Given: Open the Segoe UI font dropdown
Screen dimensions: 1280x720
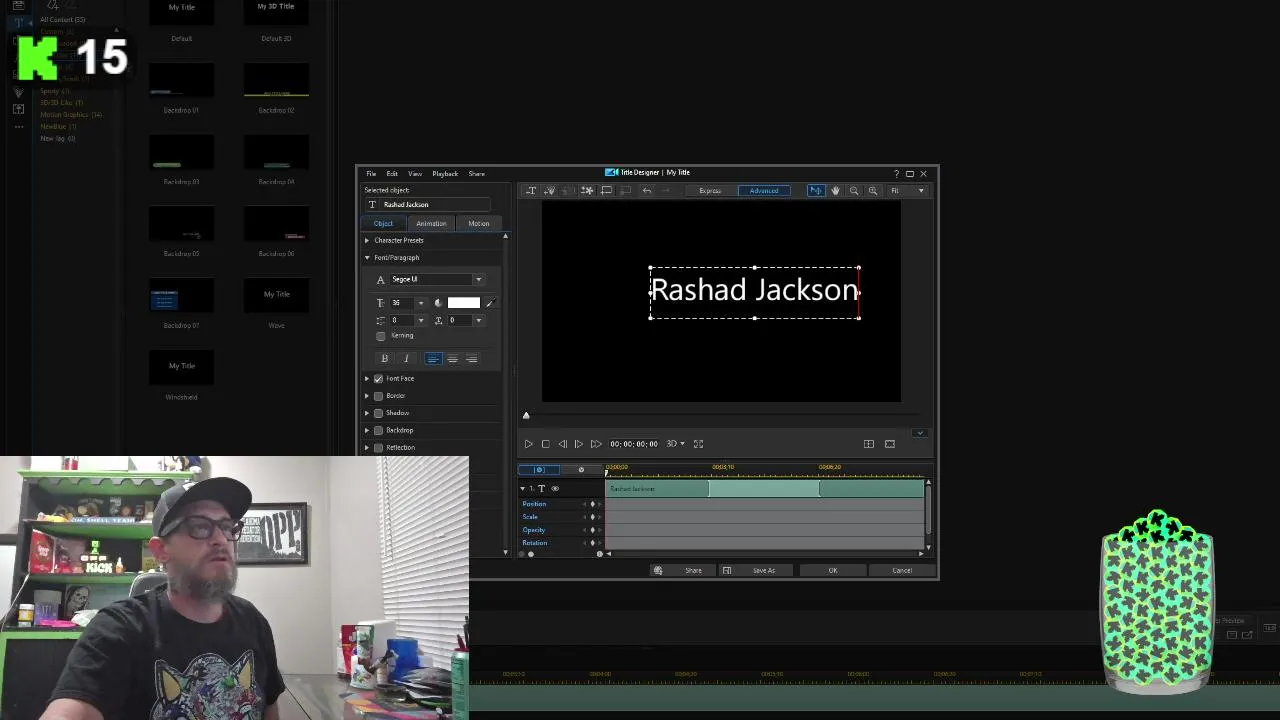Looking at the screenshot, I should click(478, 280).
